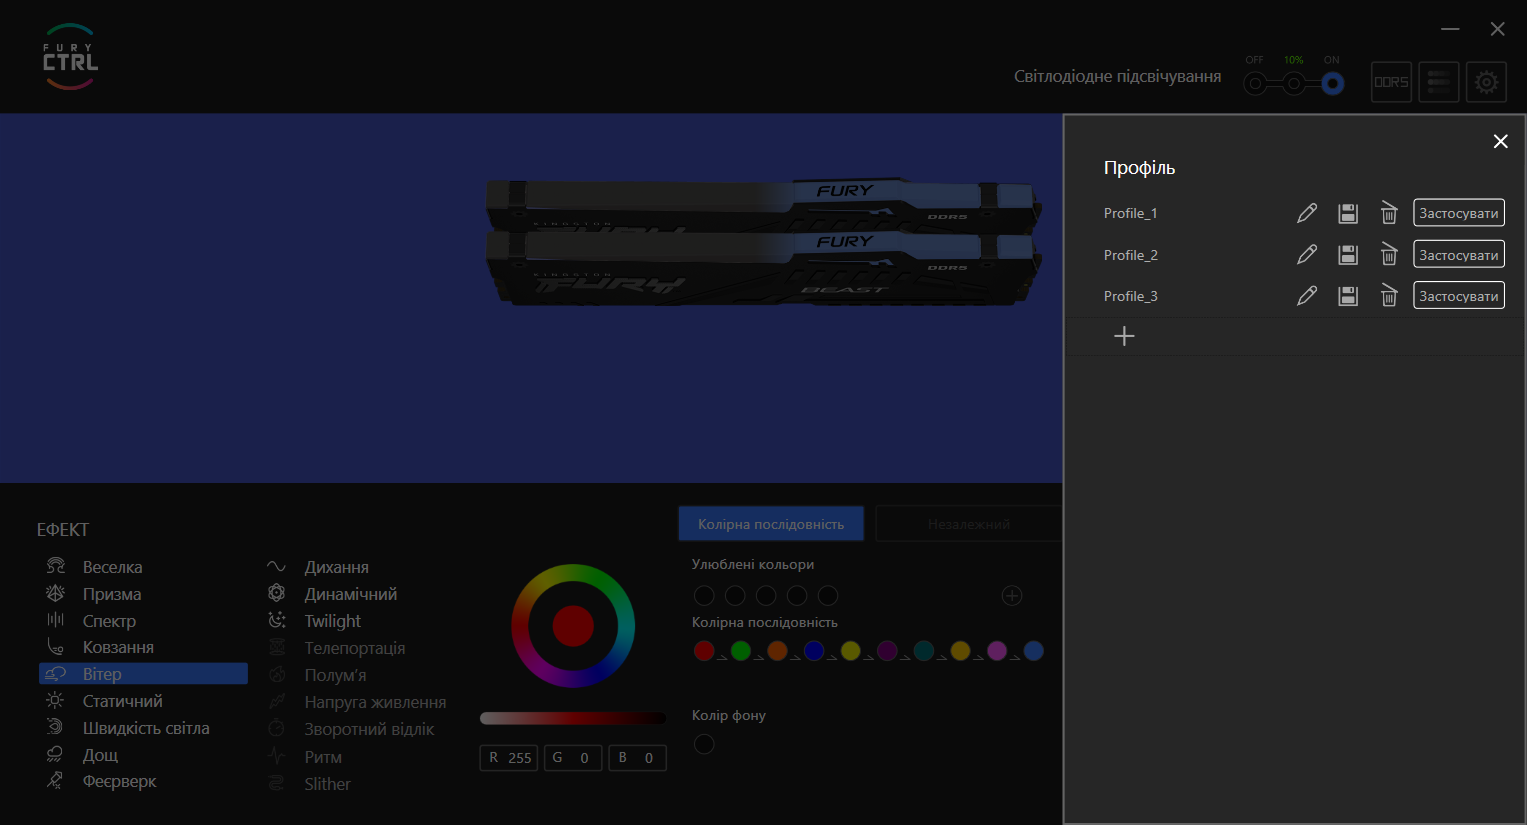Set LED lighting to OFF

(1255, 84)
